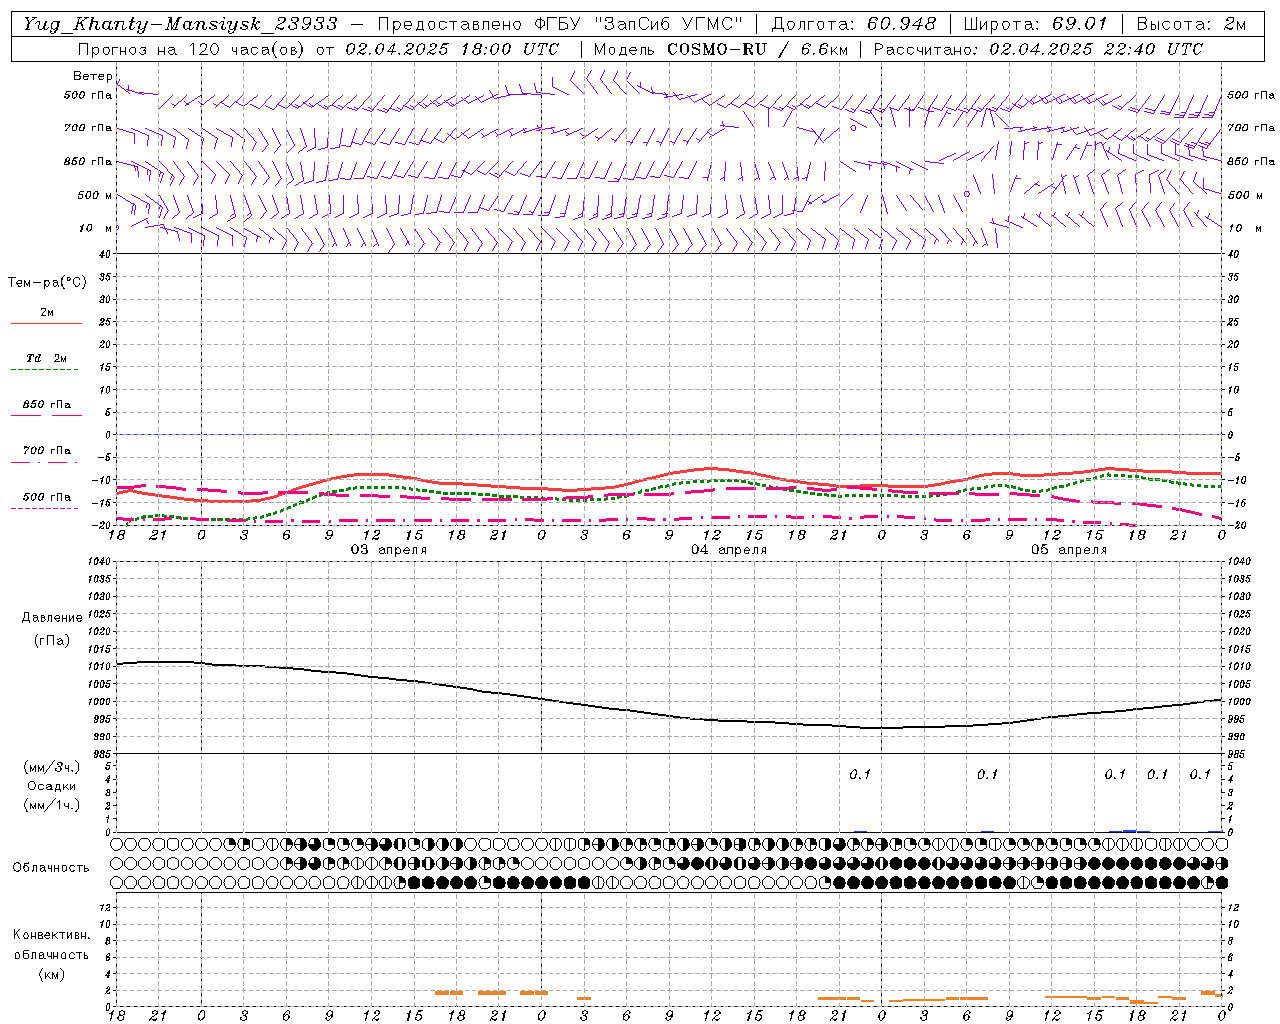Click the Конвективн. convective cloud label
Screen dimensions: 1280x1024
coord(51,935)
